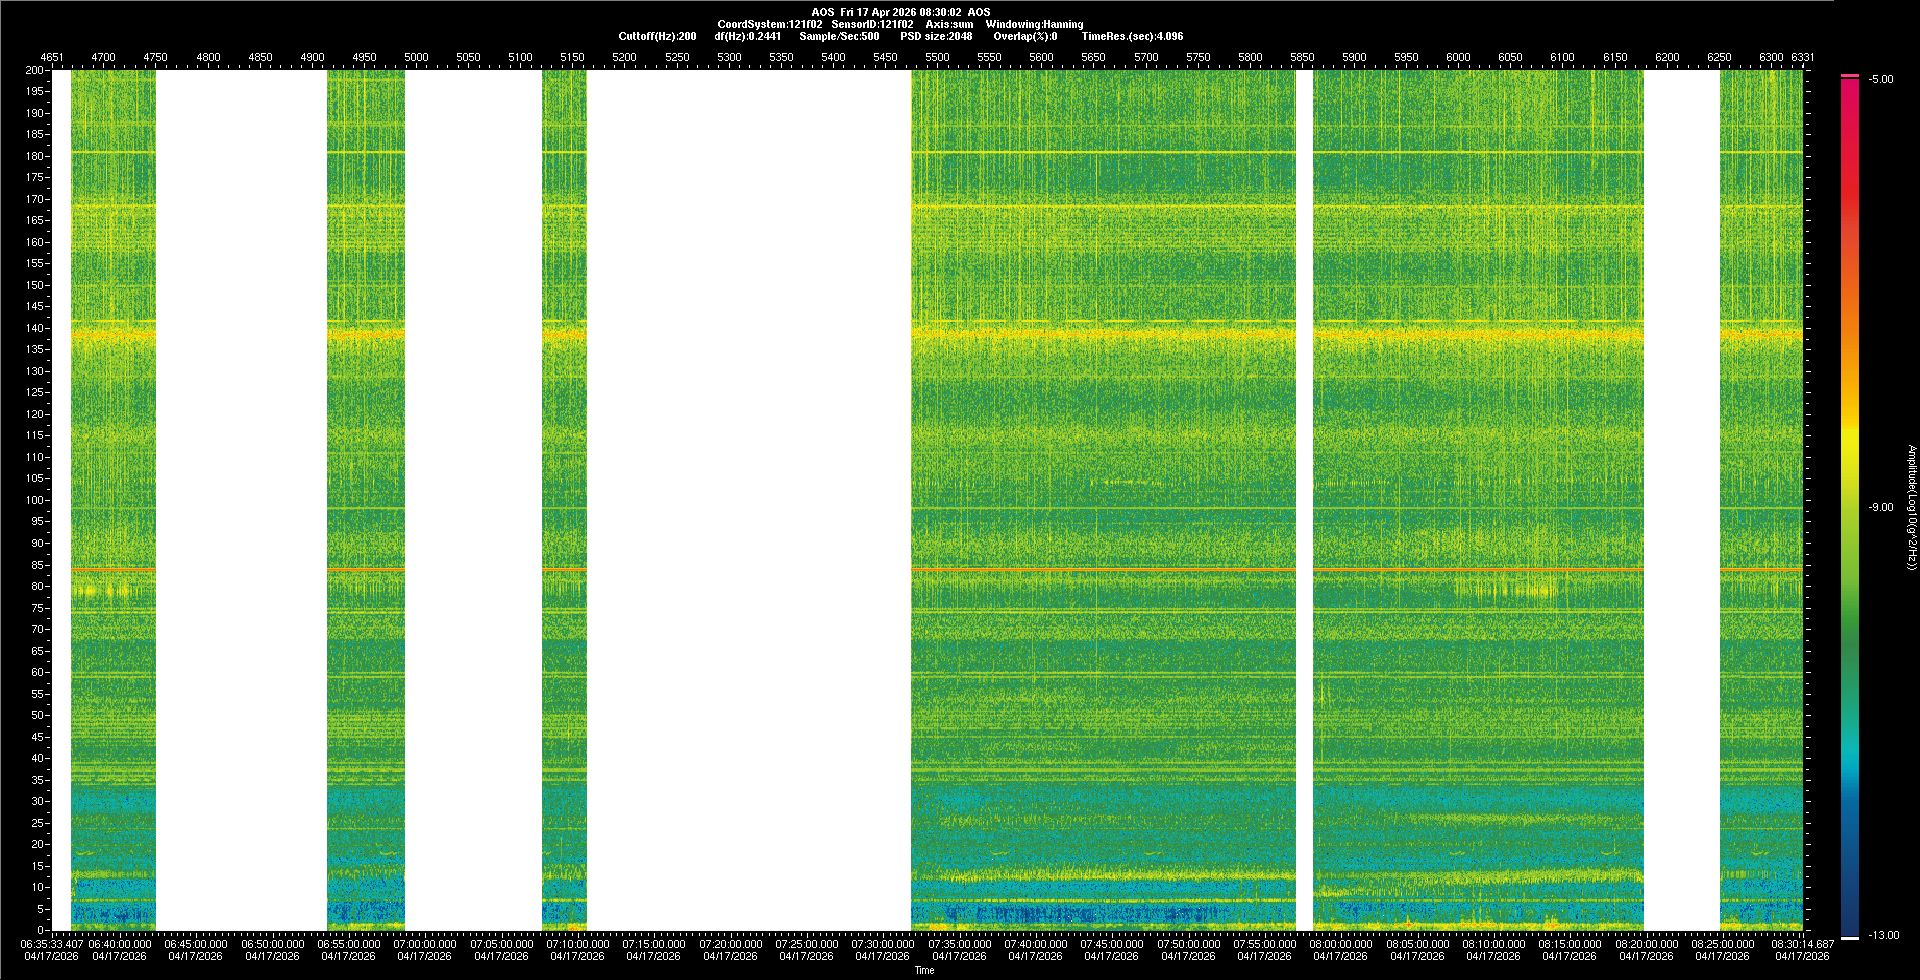Click the 140 tick label on frequency axis
The height and width of the screenshot is (980, 1920).
pos(35,328)
